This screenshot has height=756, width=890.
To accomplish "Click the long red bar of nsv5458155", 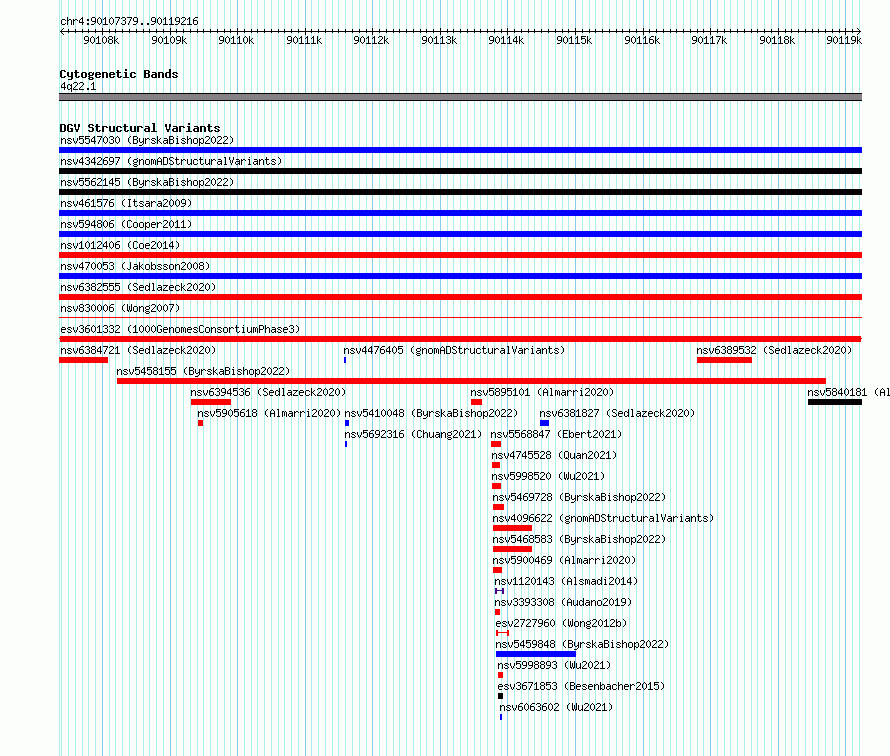I will tap(471, 381).
